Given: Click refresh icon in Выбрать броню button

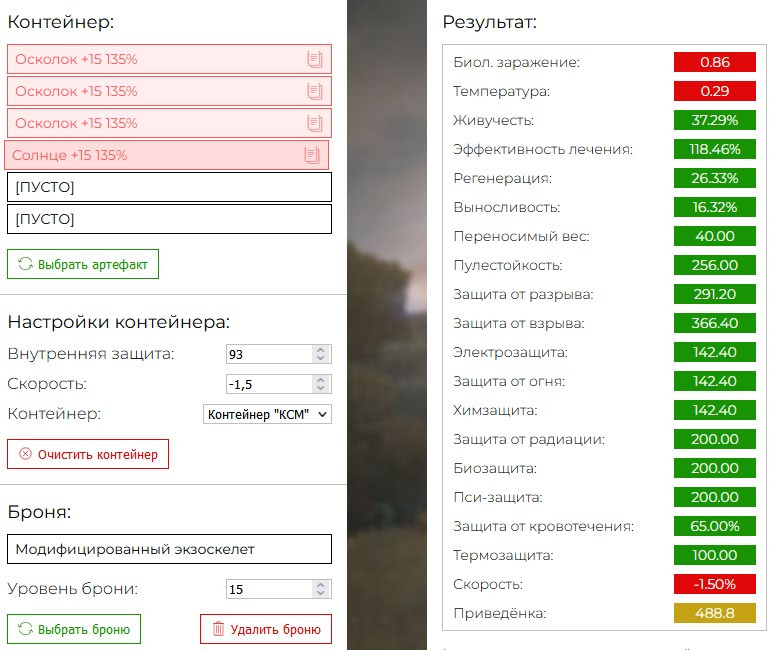Looking at the screenshot, I should (x=25, y=629).
